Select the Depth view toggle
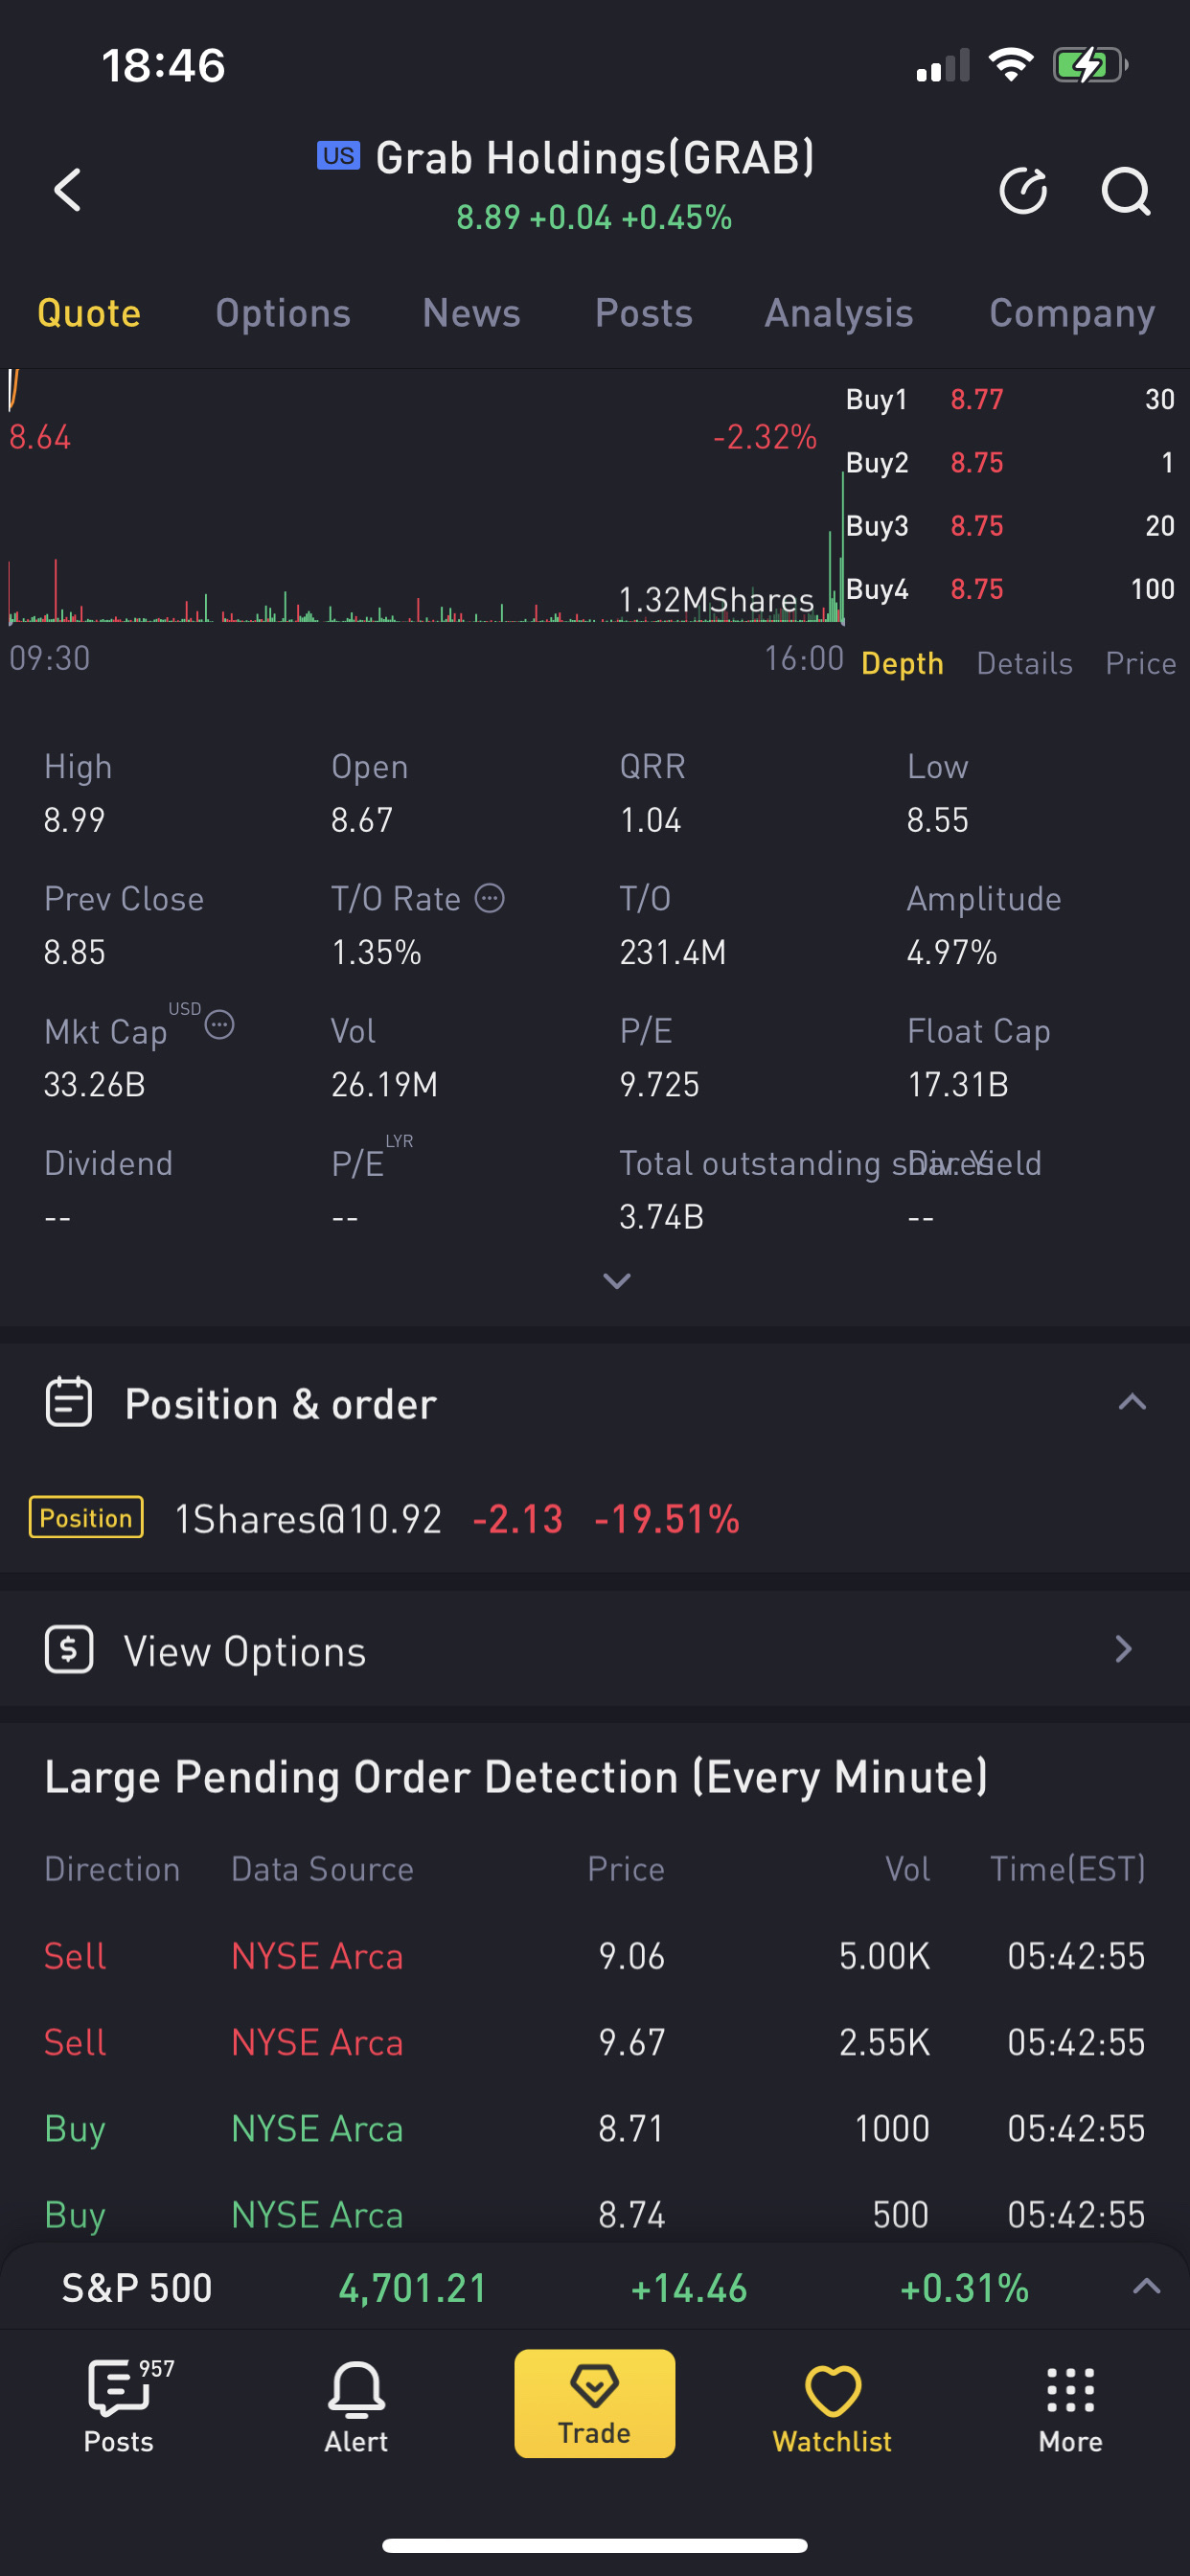The height and width of the screenshot is (2576, 1190). point(902,663)
